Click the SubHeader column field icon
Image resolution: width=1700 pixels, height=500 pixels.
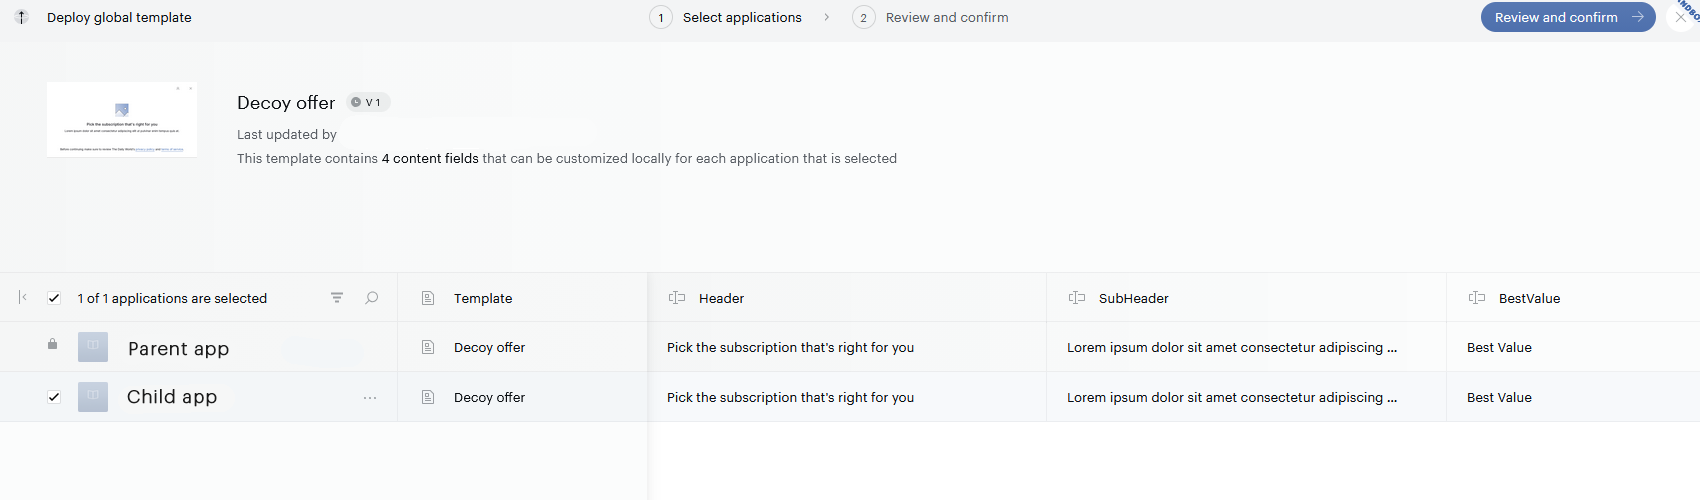point(1077,298)
